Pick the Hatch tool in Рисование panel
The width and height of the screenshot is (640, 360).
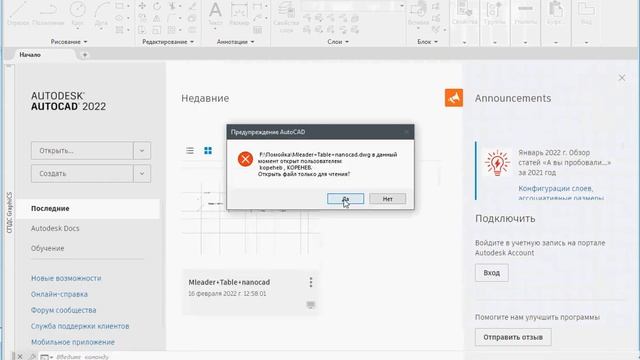tap(119, 30)
